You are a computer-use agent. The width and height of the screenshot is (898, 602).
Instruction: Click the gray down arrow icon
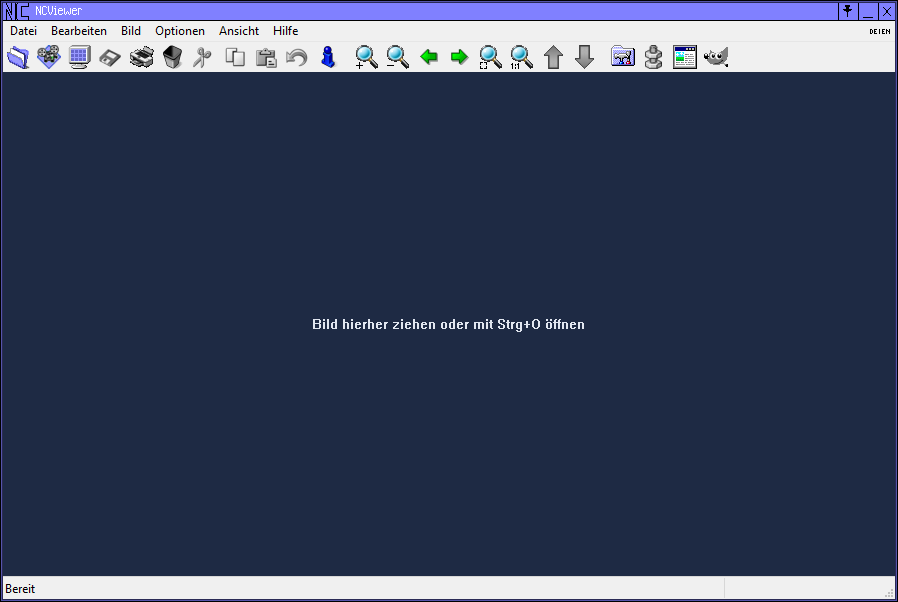pyautogui.click(x=584, y=57)
